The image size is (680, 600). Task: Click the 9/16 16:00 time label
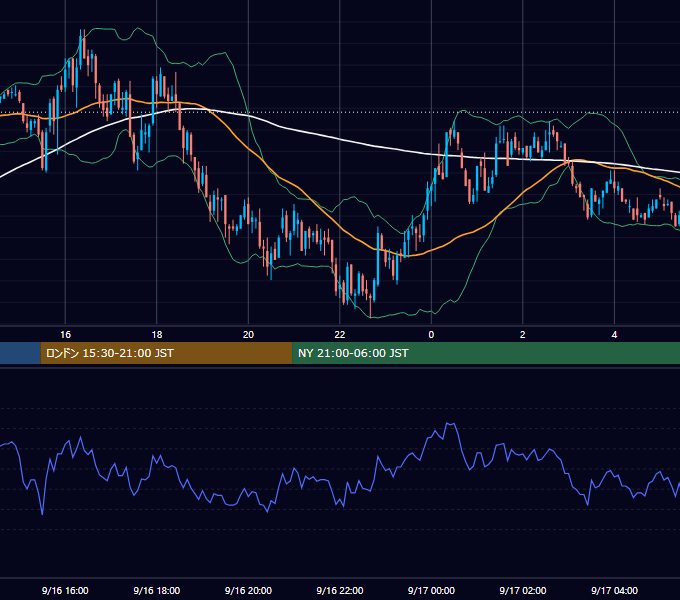tap(65, 590)
